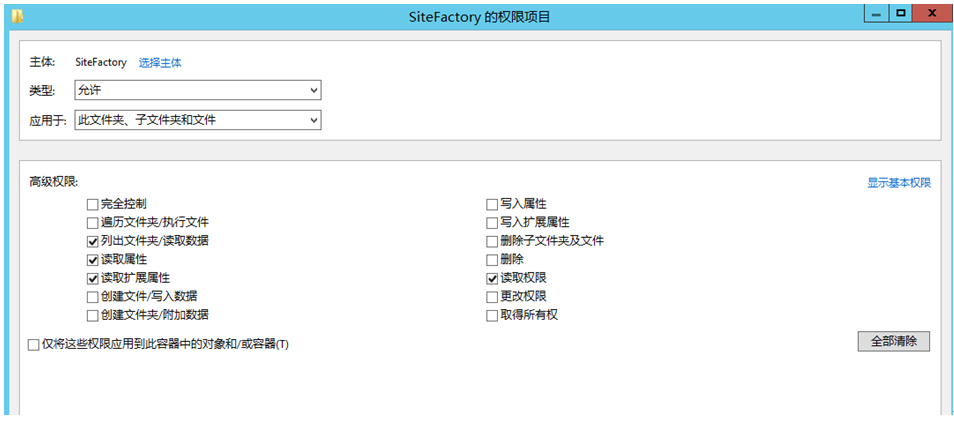This screenshot has width=954, height=422.
Task: Click 选择主体 link
Action: pos(160,62)
